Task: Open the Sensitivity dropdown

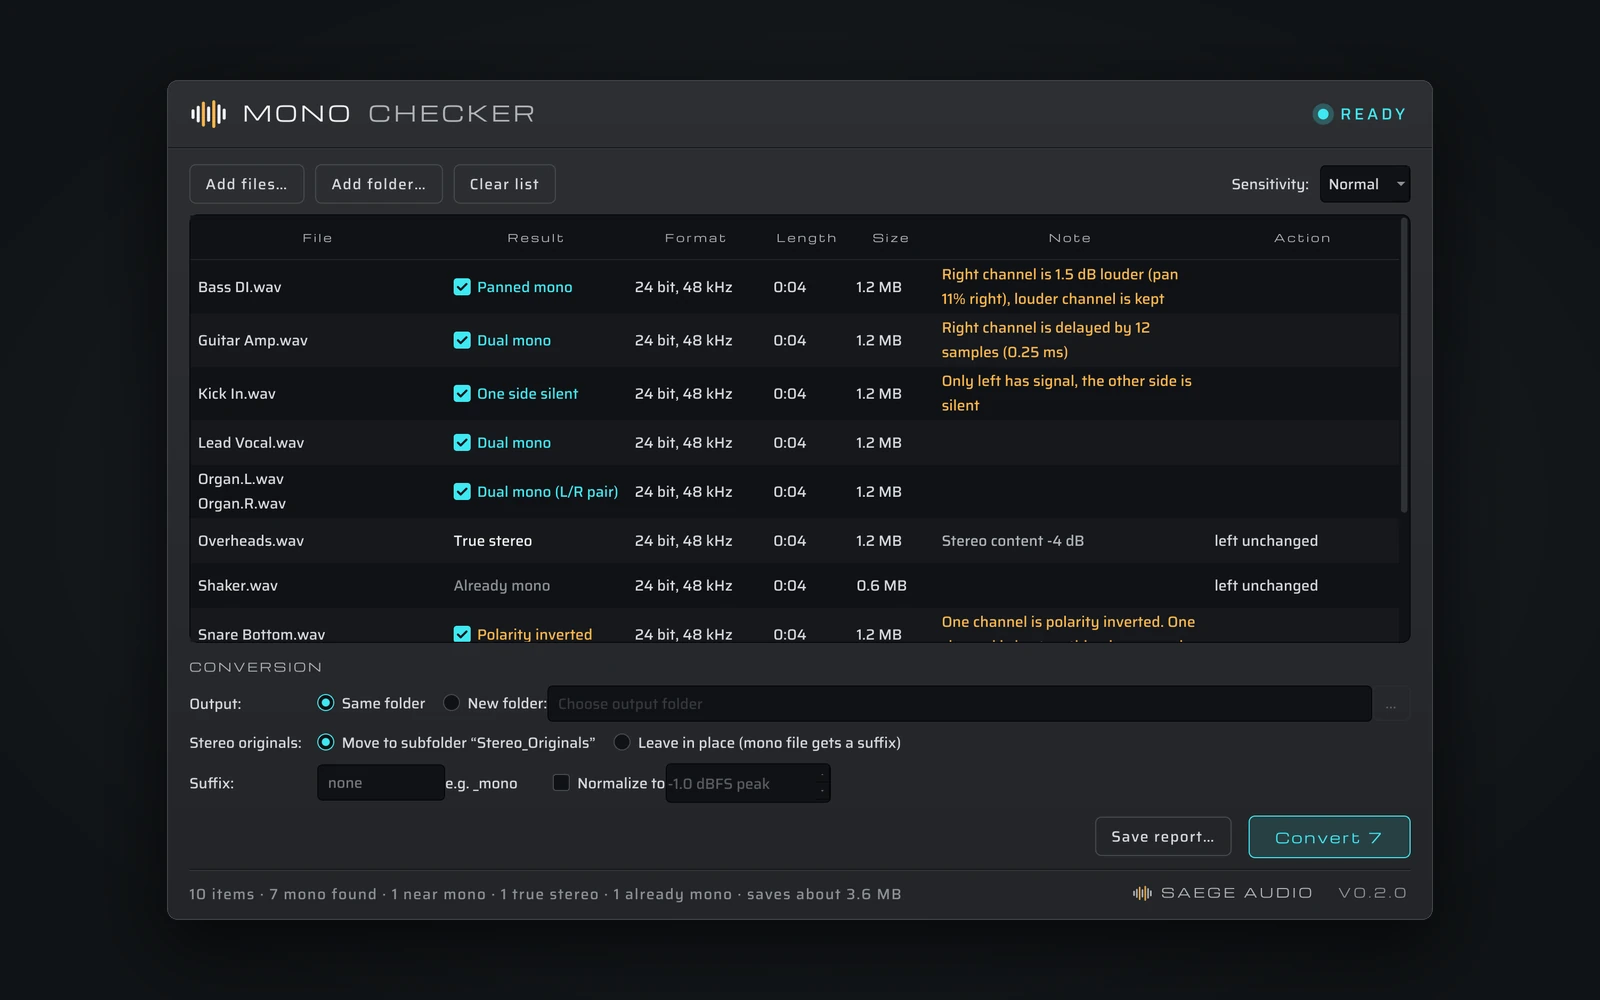Action: point(1365,184)
